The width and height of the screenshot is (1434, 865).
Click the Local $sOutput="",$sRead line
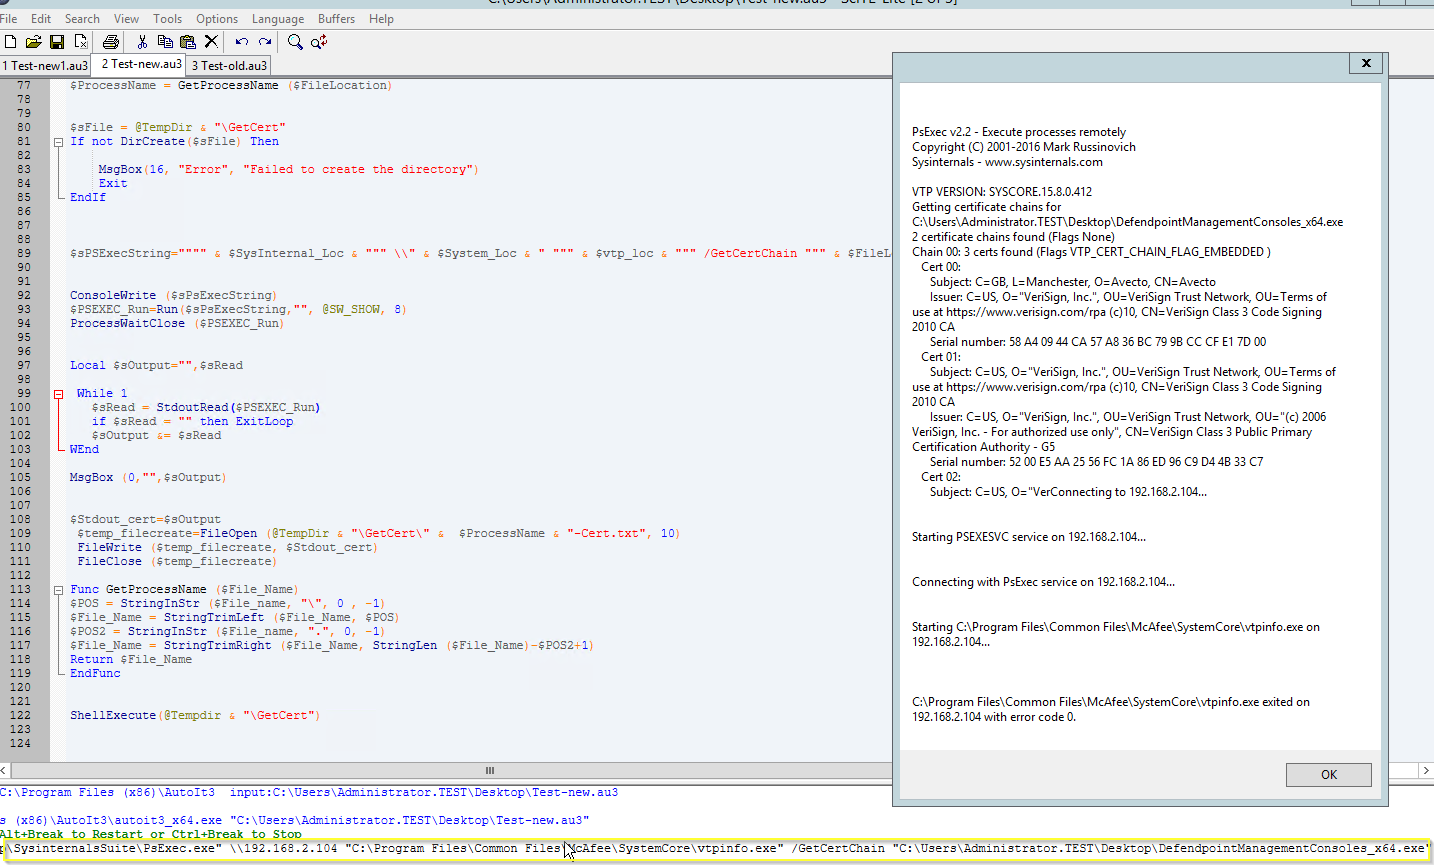(x=156, y=366)
